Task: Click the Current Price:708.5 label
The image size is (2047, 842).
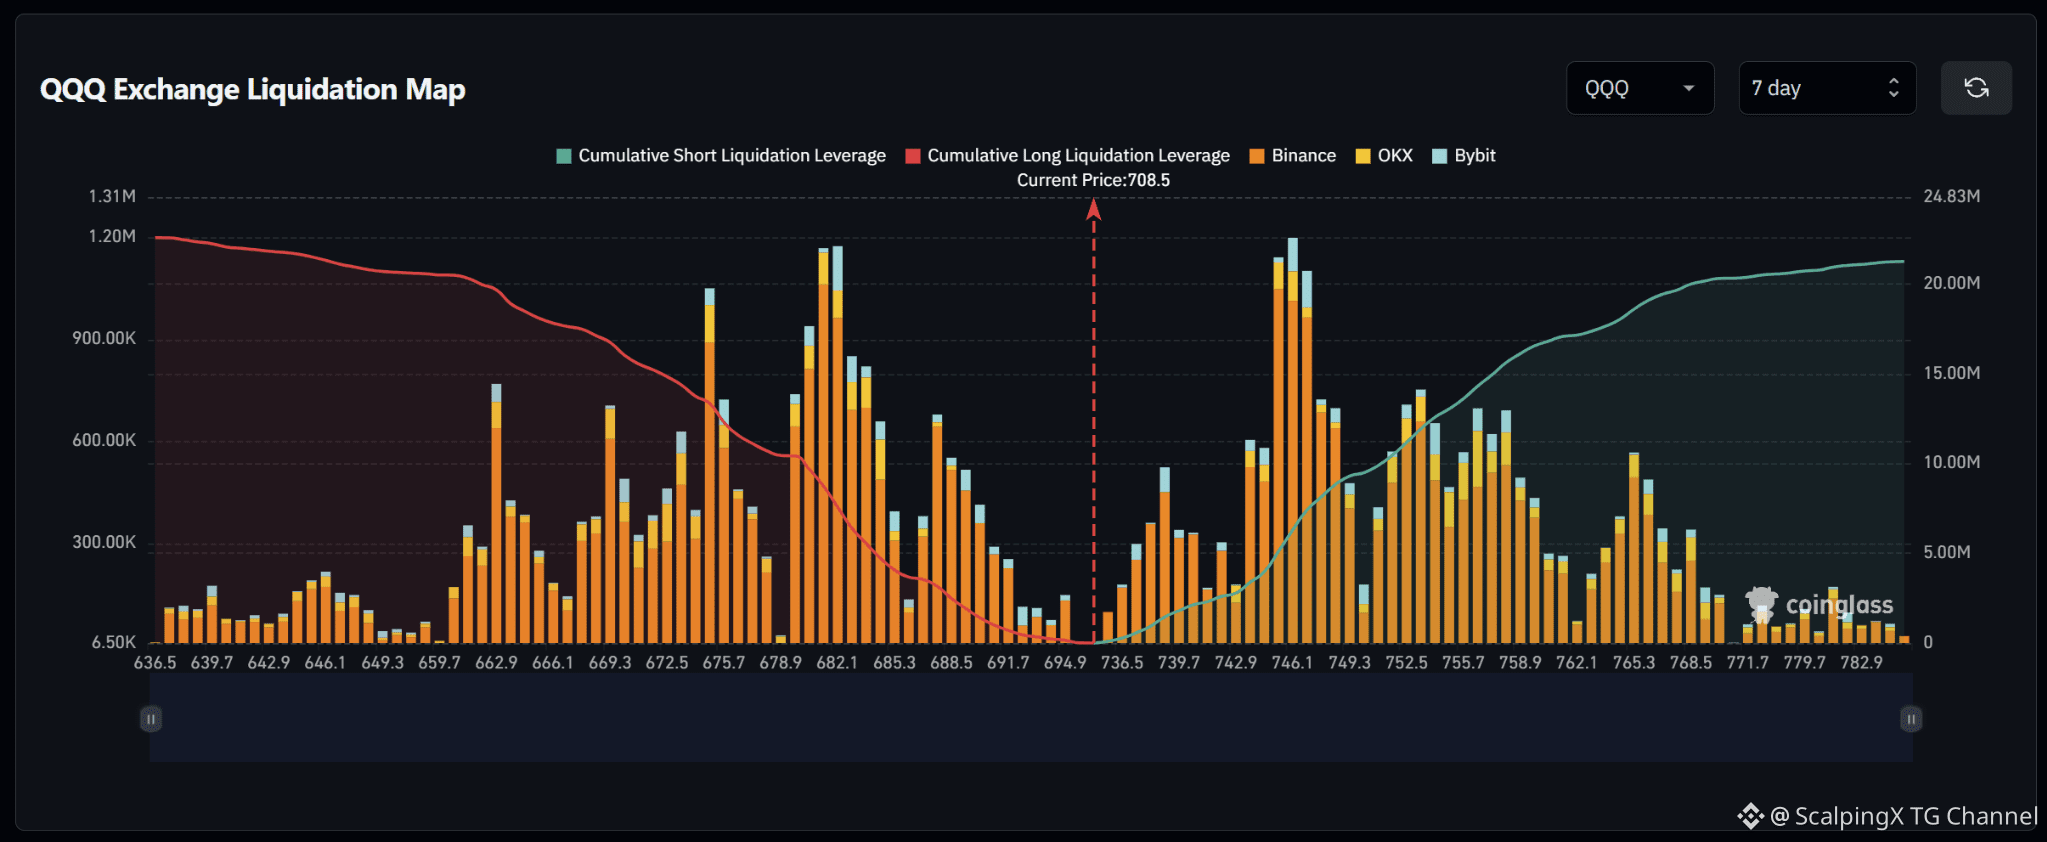Action: click(x=1093, y=180)
